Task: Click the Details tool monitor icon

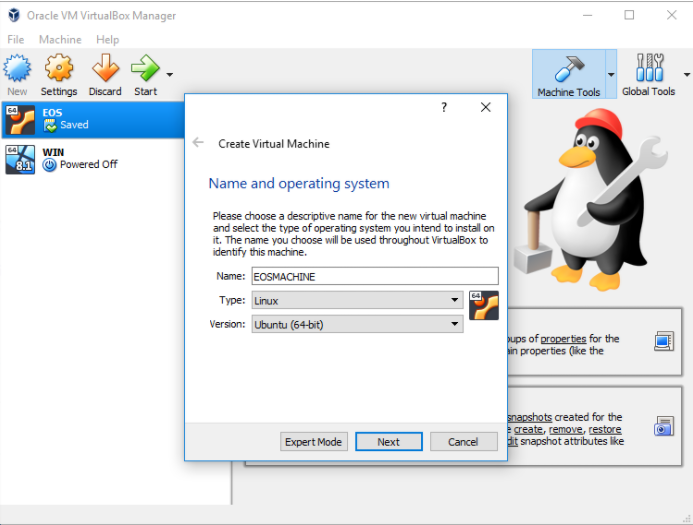Action: 664,341
